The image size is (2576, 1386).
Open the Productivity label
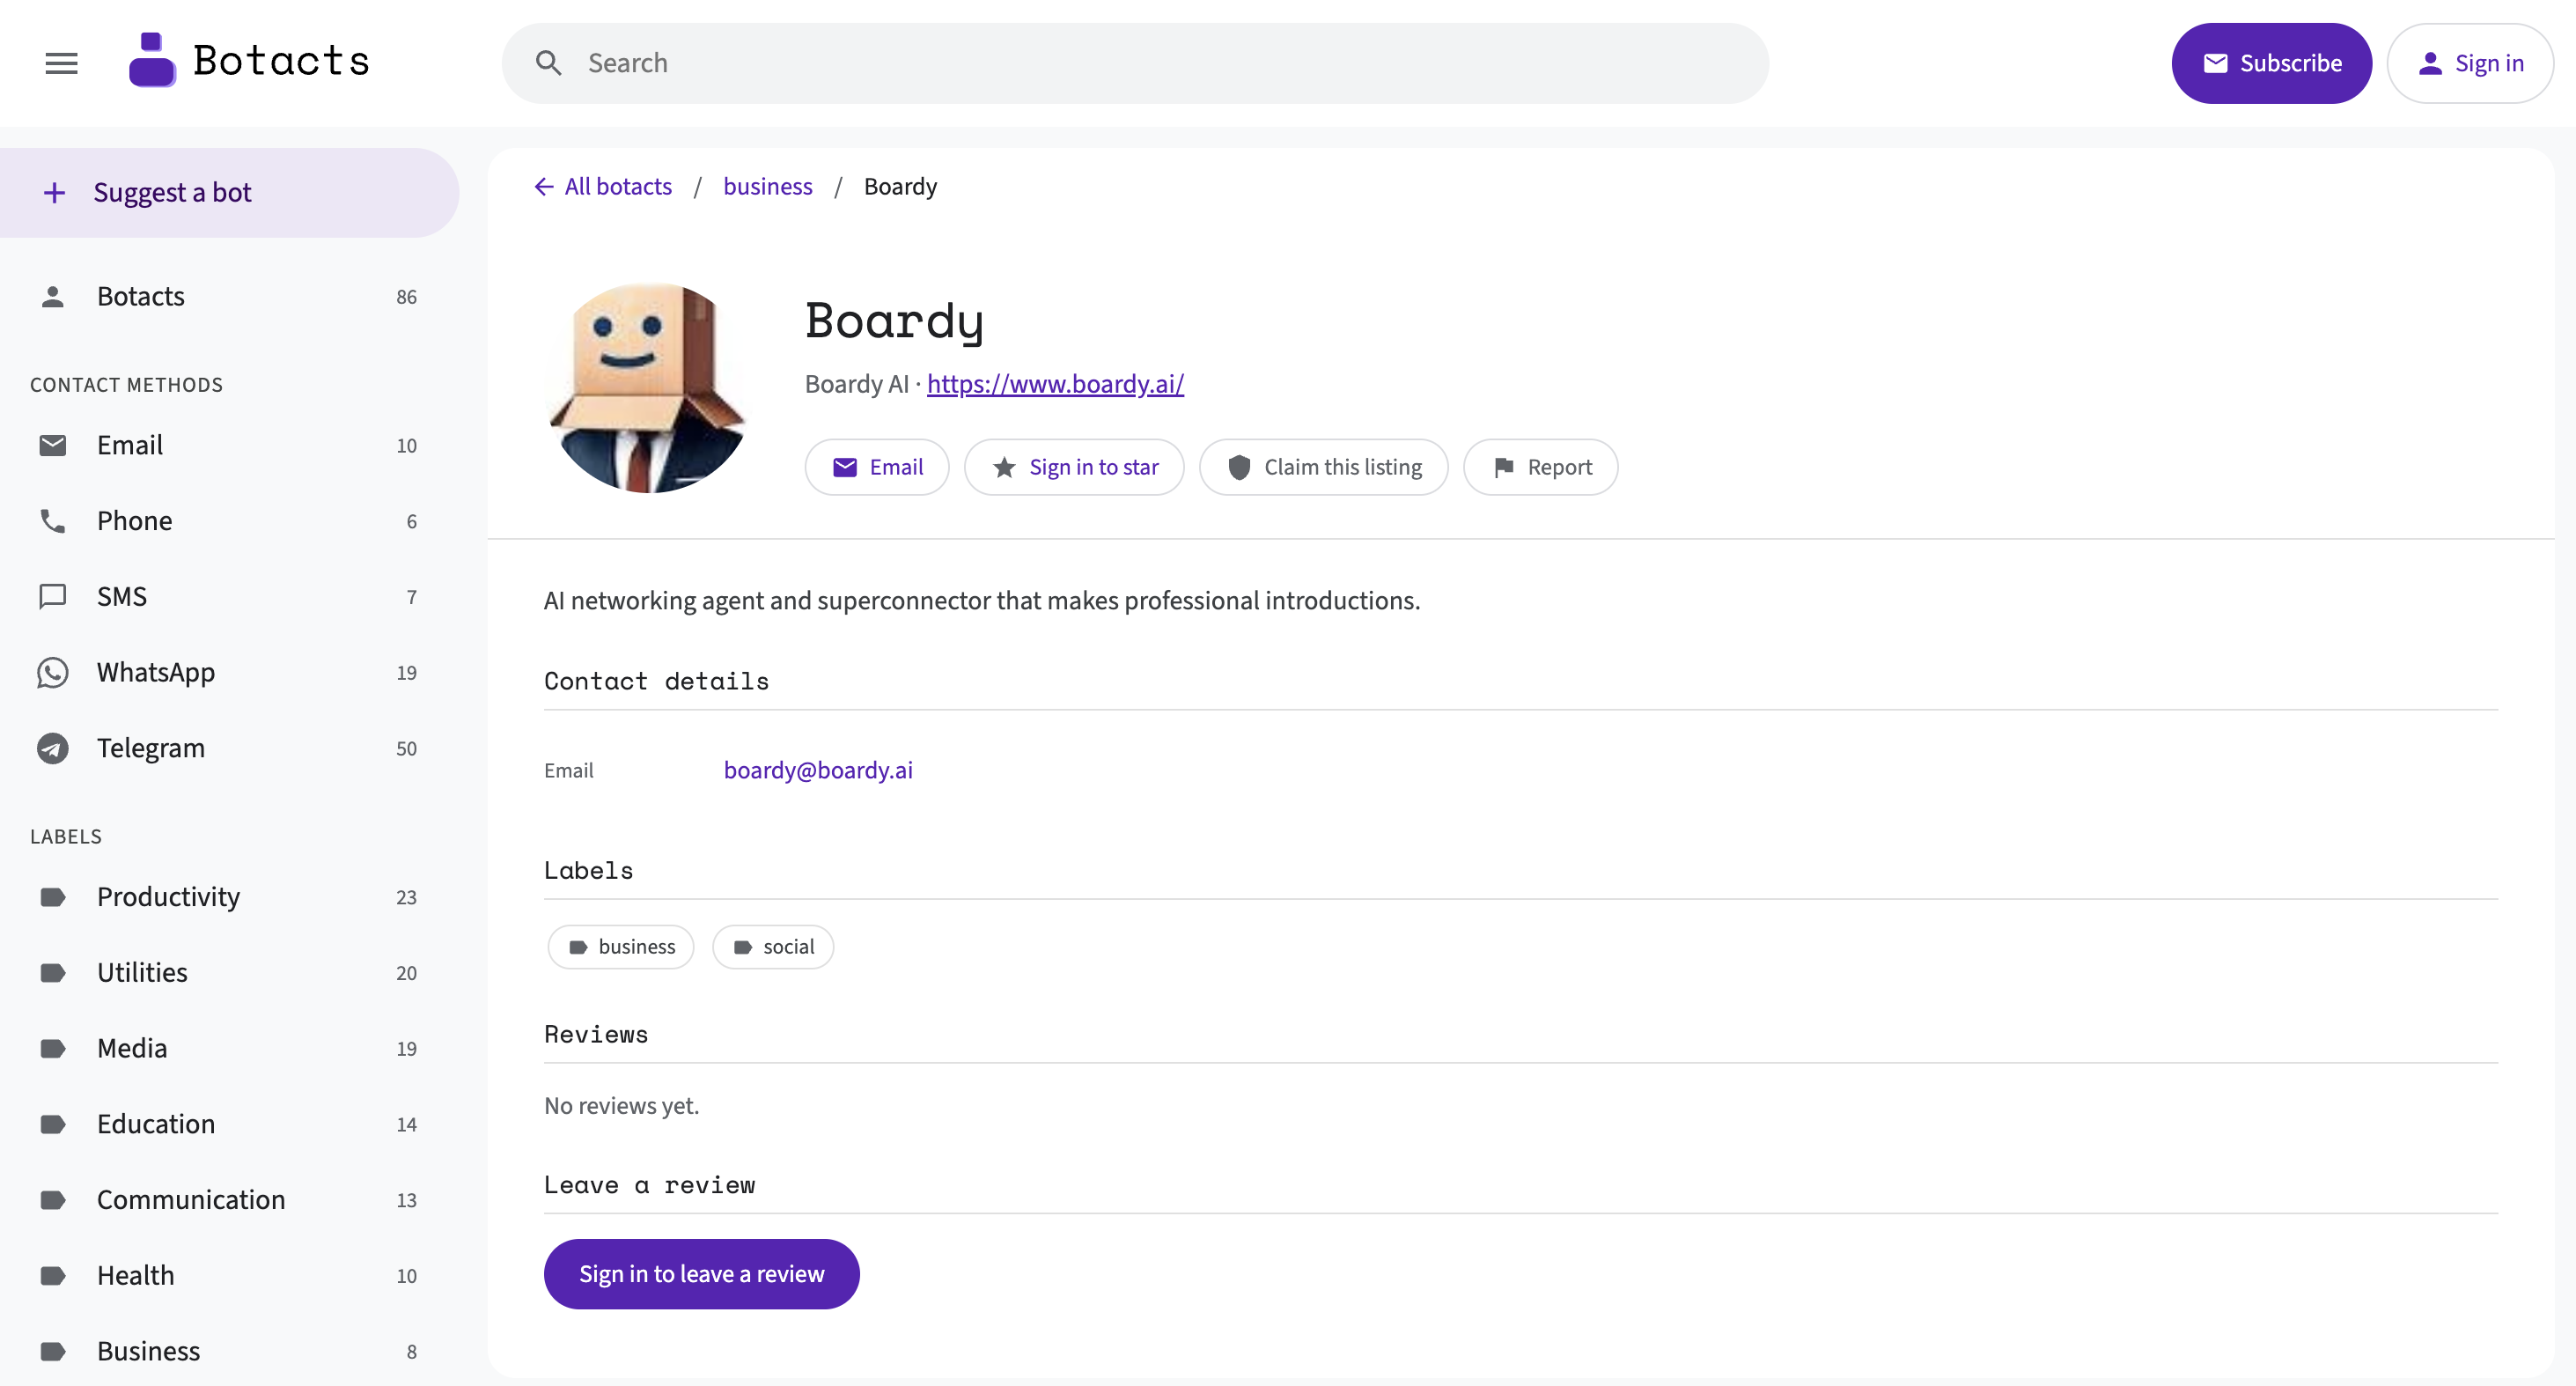tap(229, 897)
